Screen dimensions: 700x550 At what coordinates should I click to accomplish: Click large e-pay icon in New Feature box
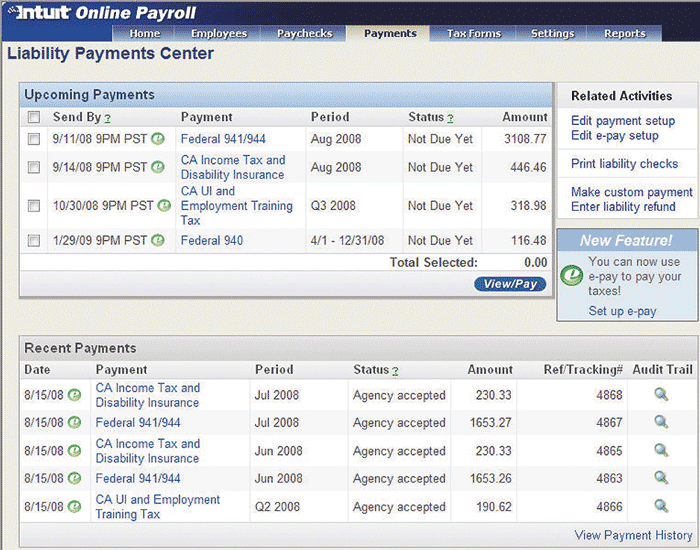tap(573, 275)
